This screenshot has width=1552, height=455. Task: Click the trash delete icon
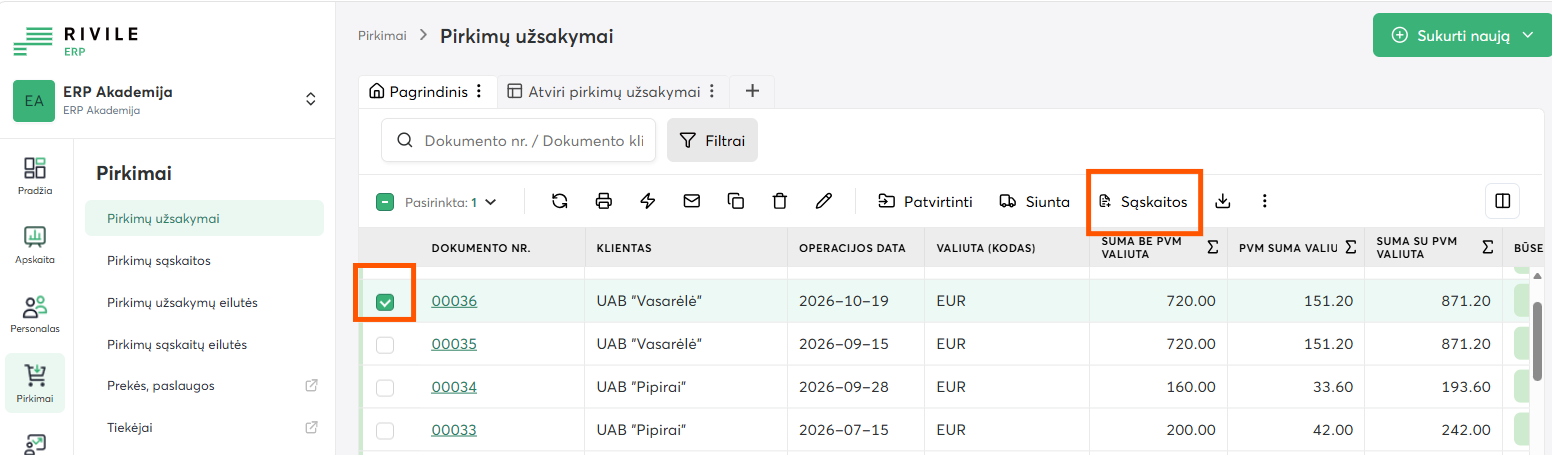(x=780, y=201)
